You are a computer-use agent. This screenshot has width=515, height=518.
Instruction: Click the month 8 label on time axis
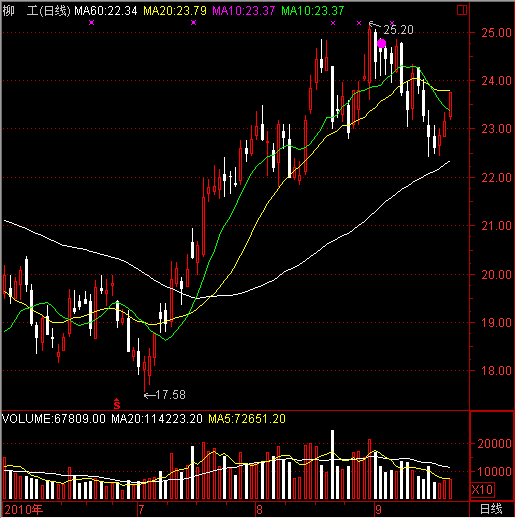click(x=259, y=510)
